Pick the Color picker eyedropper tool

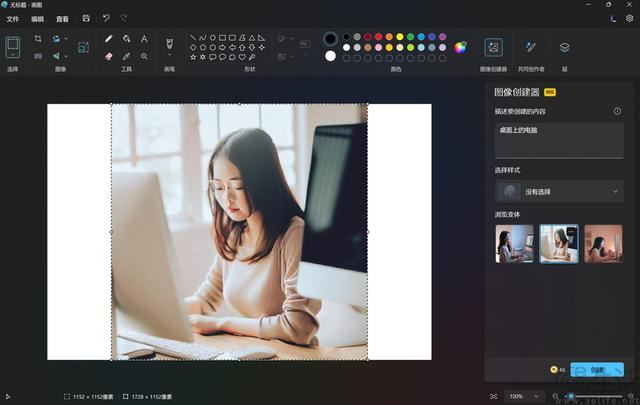click(x=127, y=56)
